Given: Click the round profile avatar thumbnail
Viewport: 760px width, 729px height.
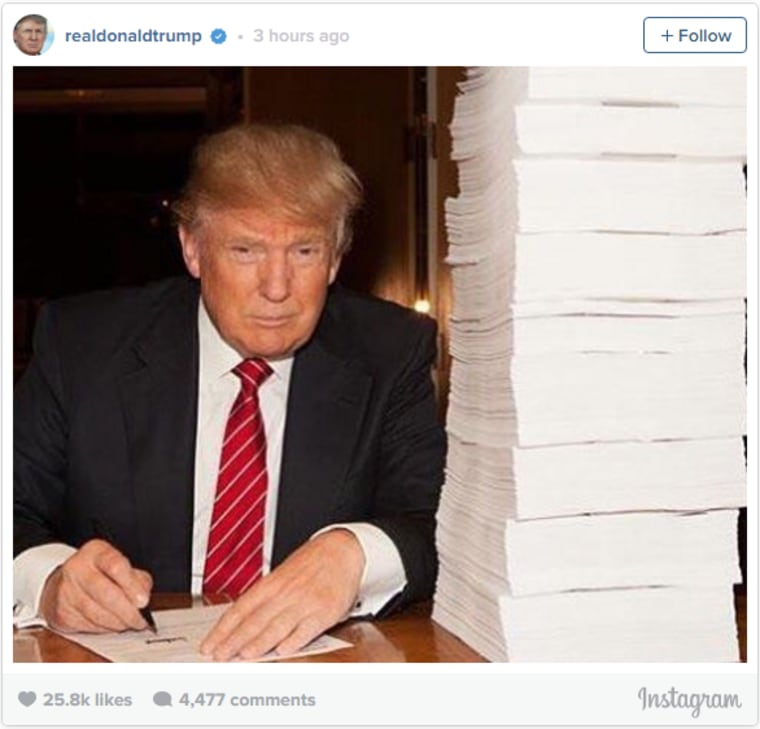Looking at the screenshot, I should click(33, 35).
